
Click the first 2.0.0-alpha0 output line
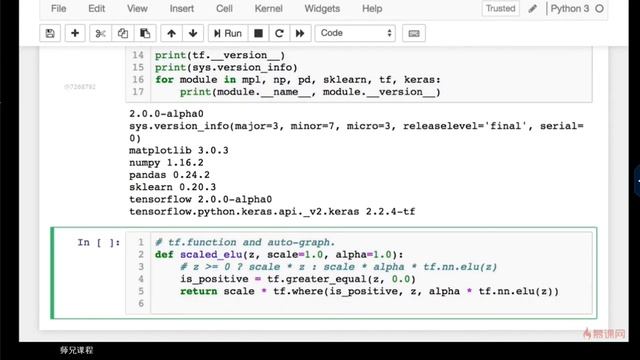click(x=166, y=114)
